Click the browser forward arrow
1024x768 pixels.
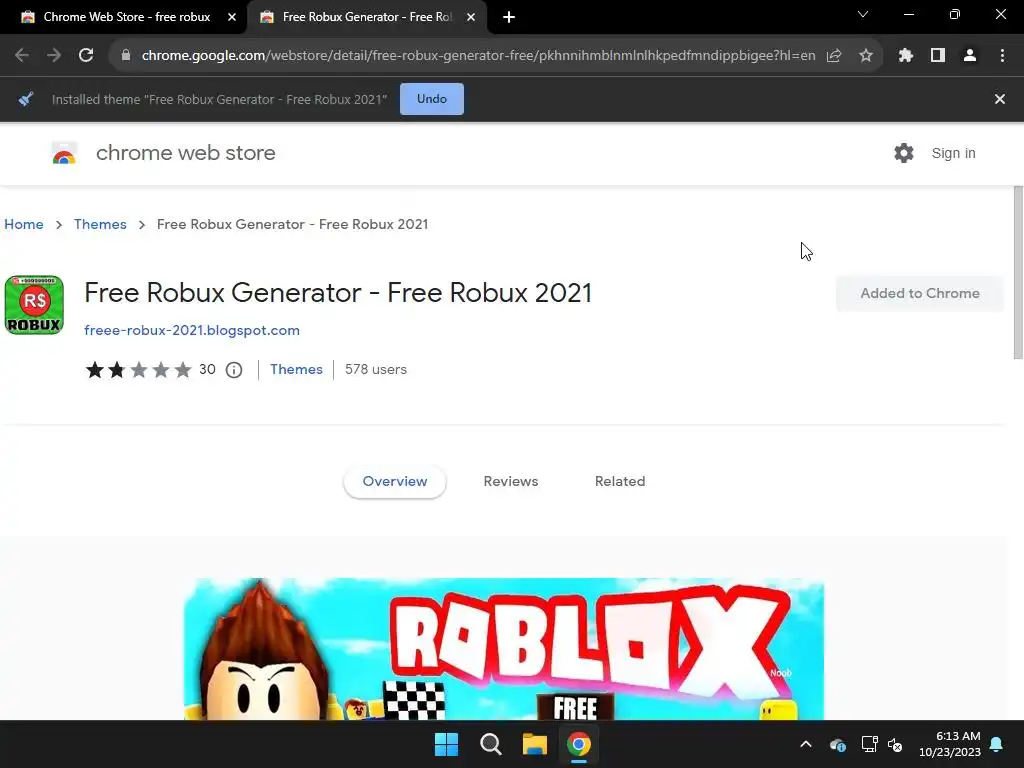(x=54, y=56)
